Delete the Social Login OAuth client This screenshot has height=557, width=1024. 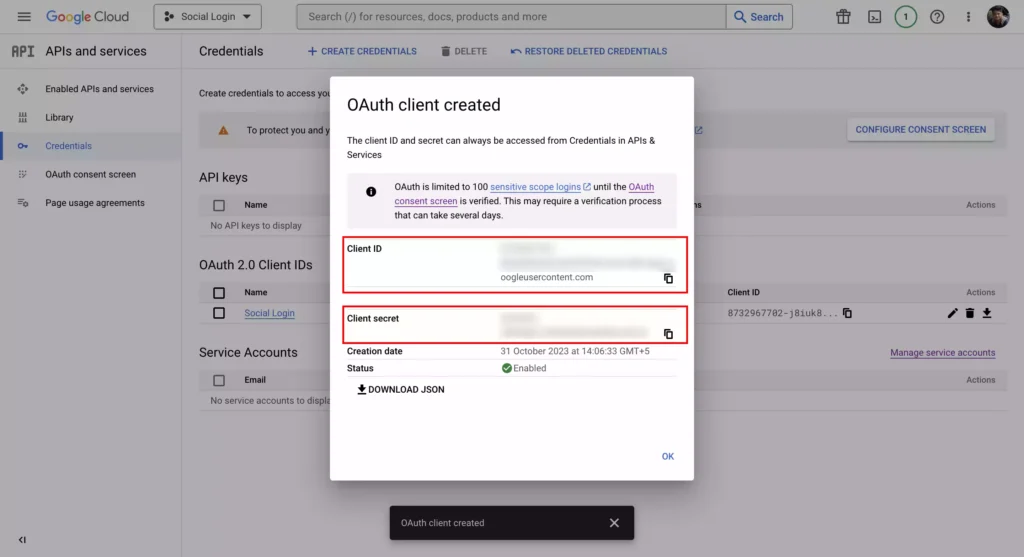pos(970,313)
